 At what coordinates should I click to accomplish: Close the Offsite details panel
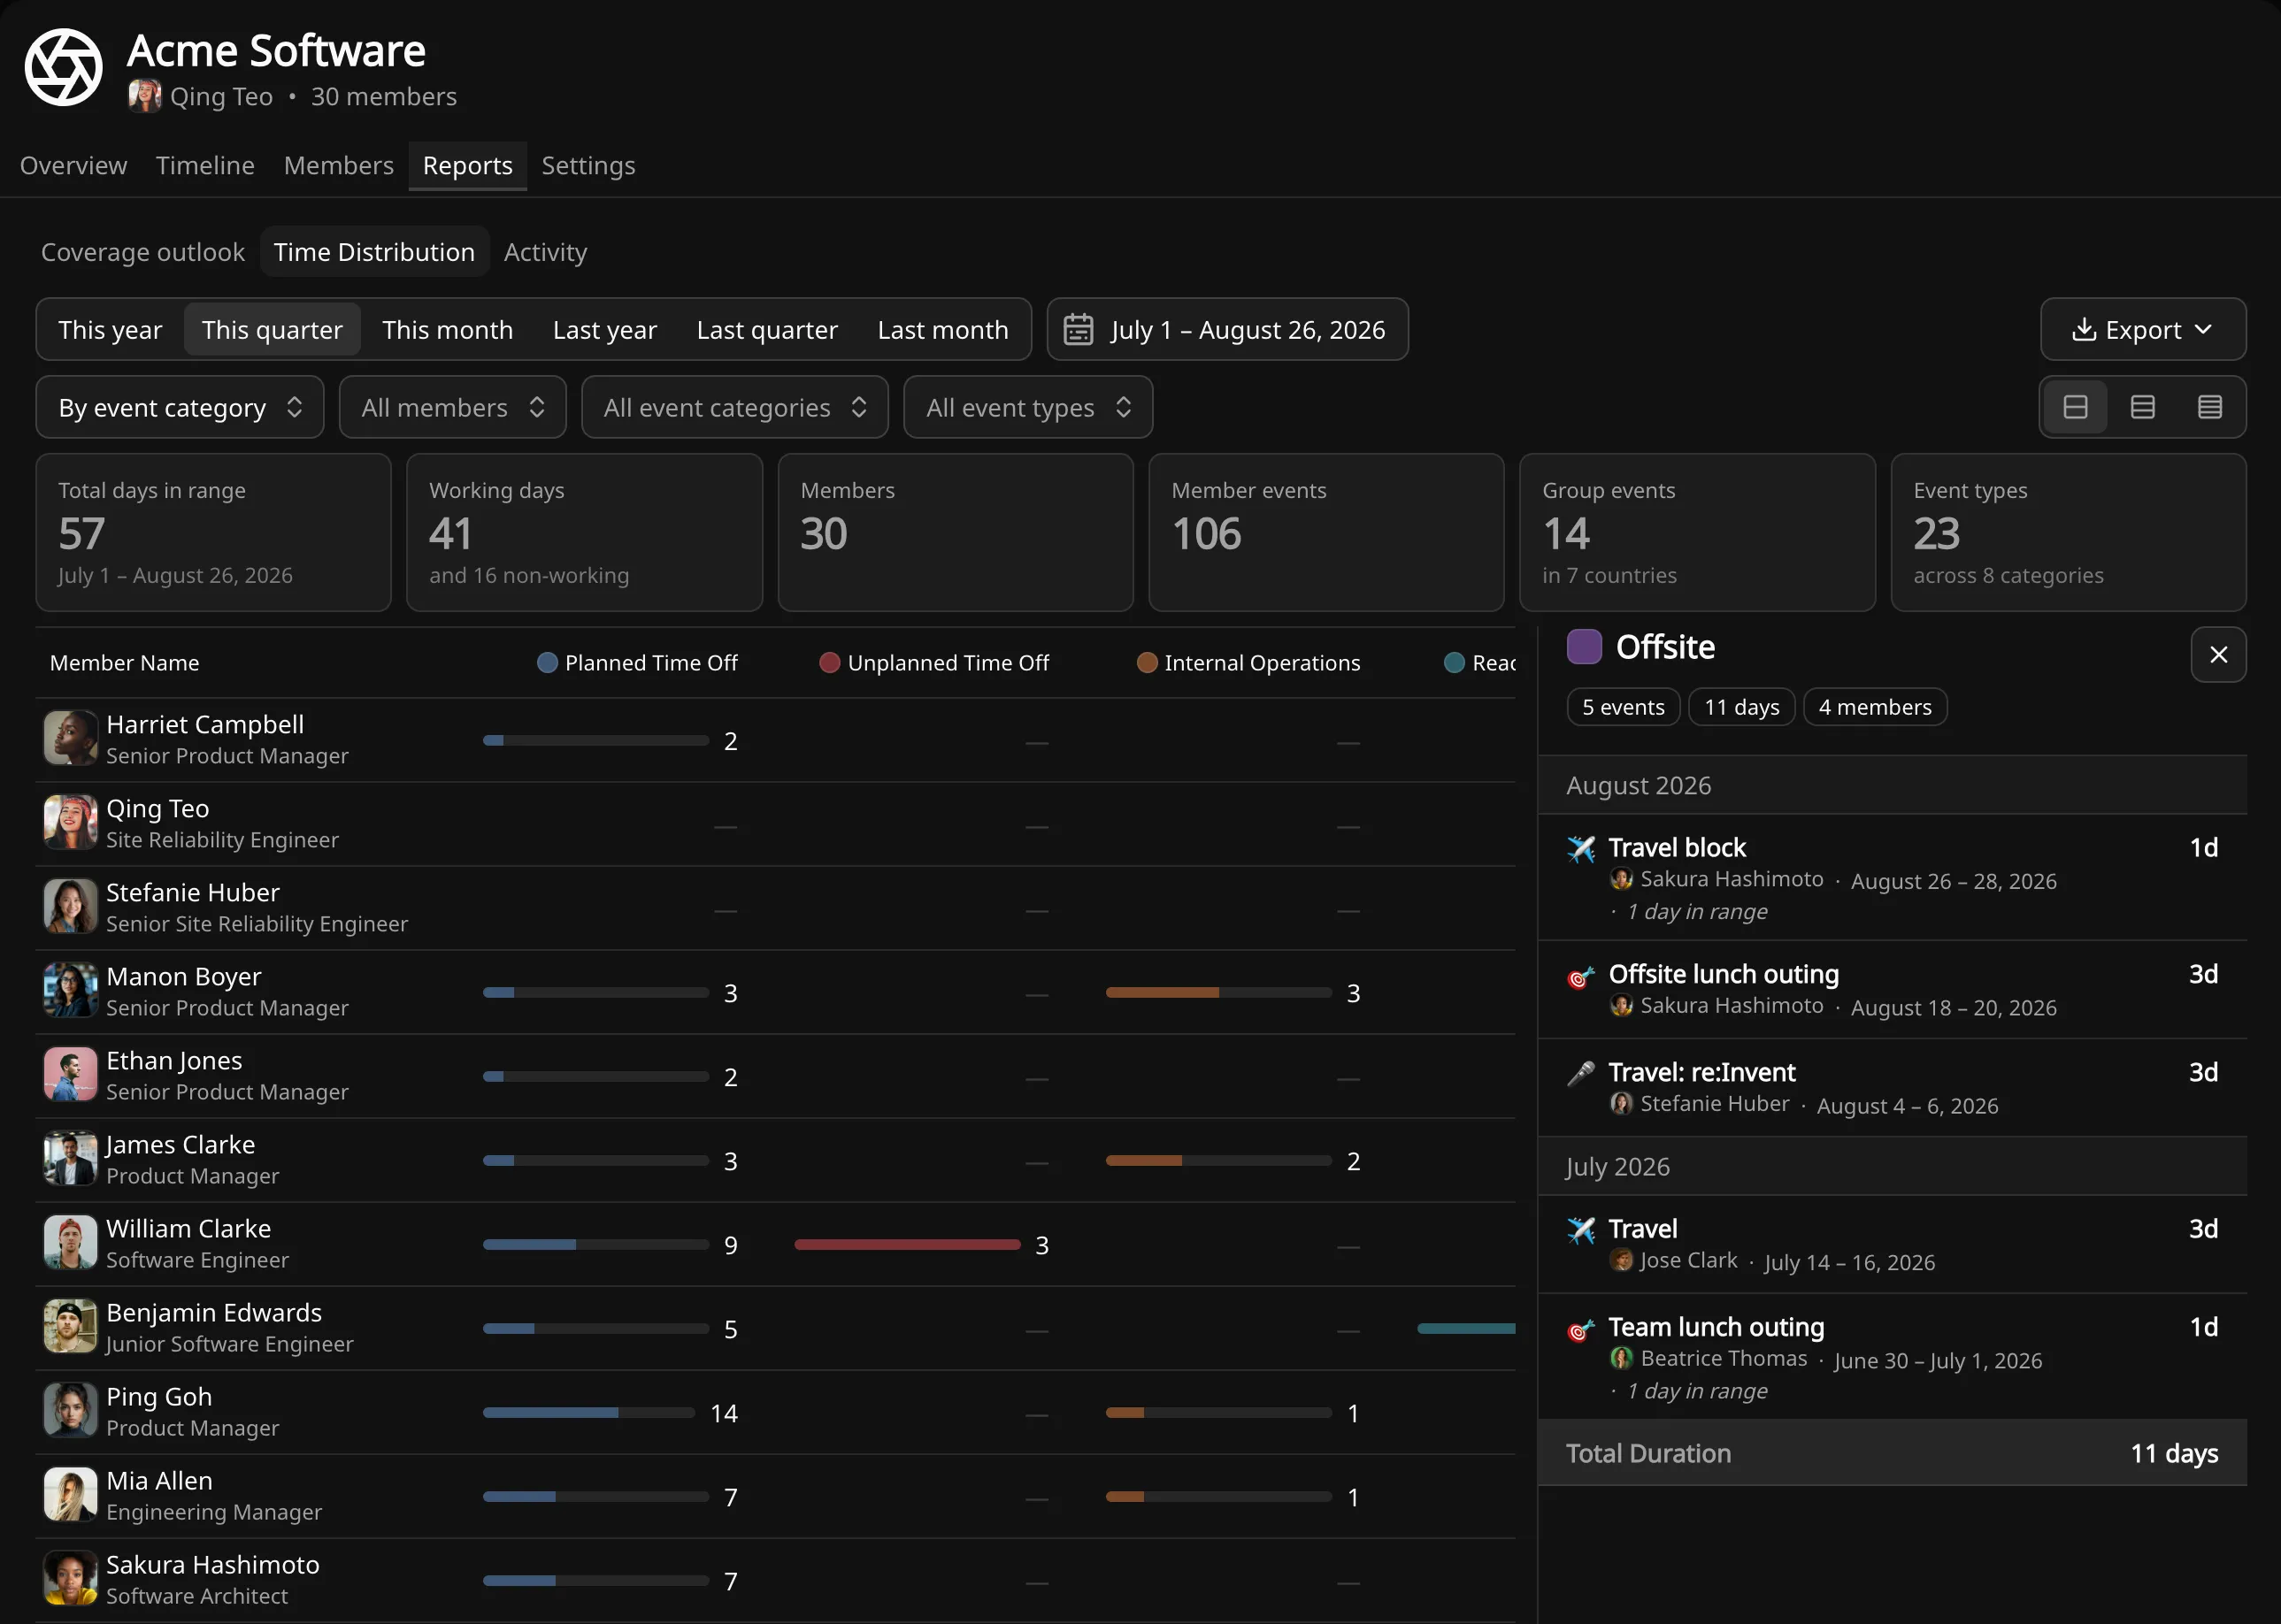2218,654
